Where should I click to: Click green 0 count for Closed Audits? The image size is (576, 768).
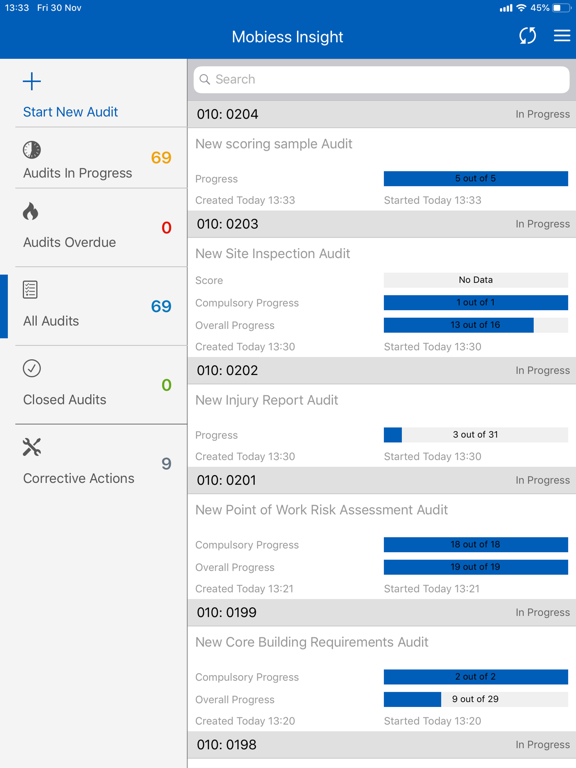point(167,385)
